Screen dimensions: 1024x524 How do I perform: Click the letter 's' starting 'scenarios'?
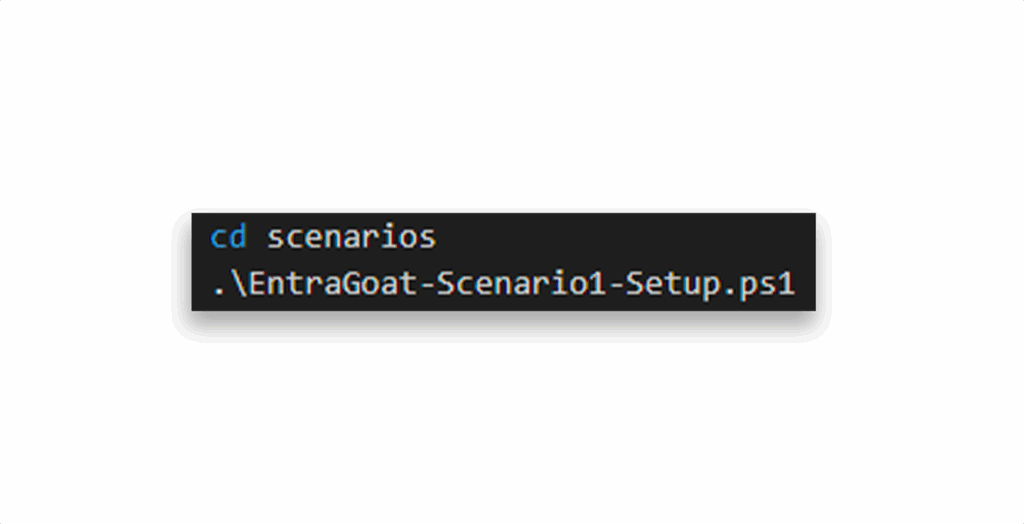pos(276,239)
